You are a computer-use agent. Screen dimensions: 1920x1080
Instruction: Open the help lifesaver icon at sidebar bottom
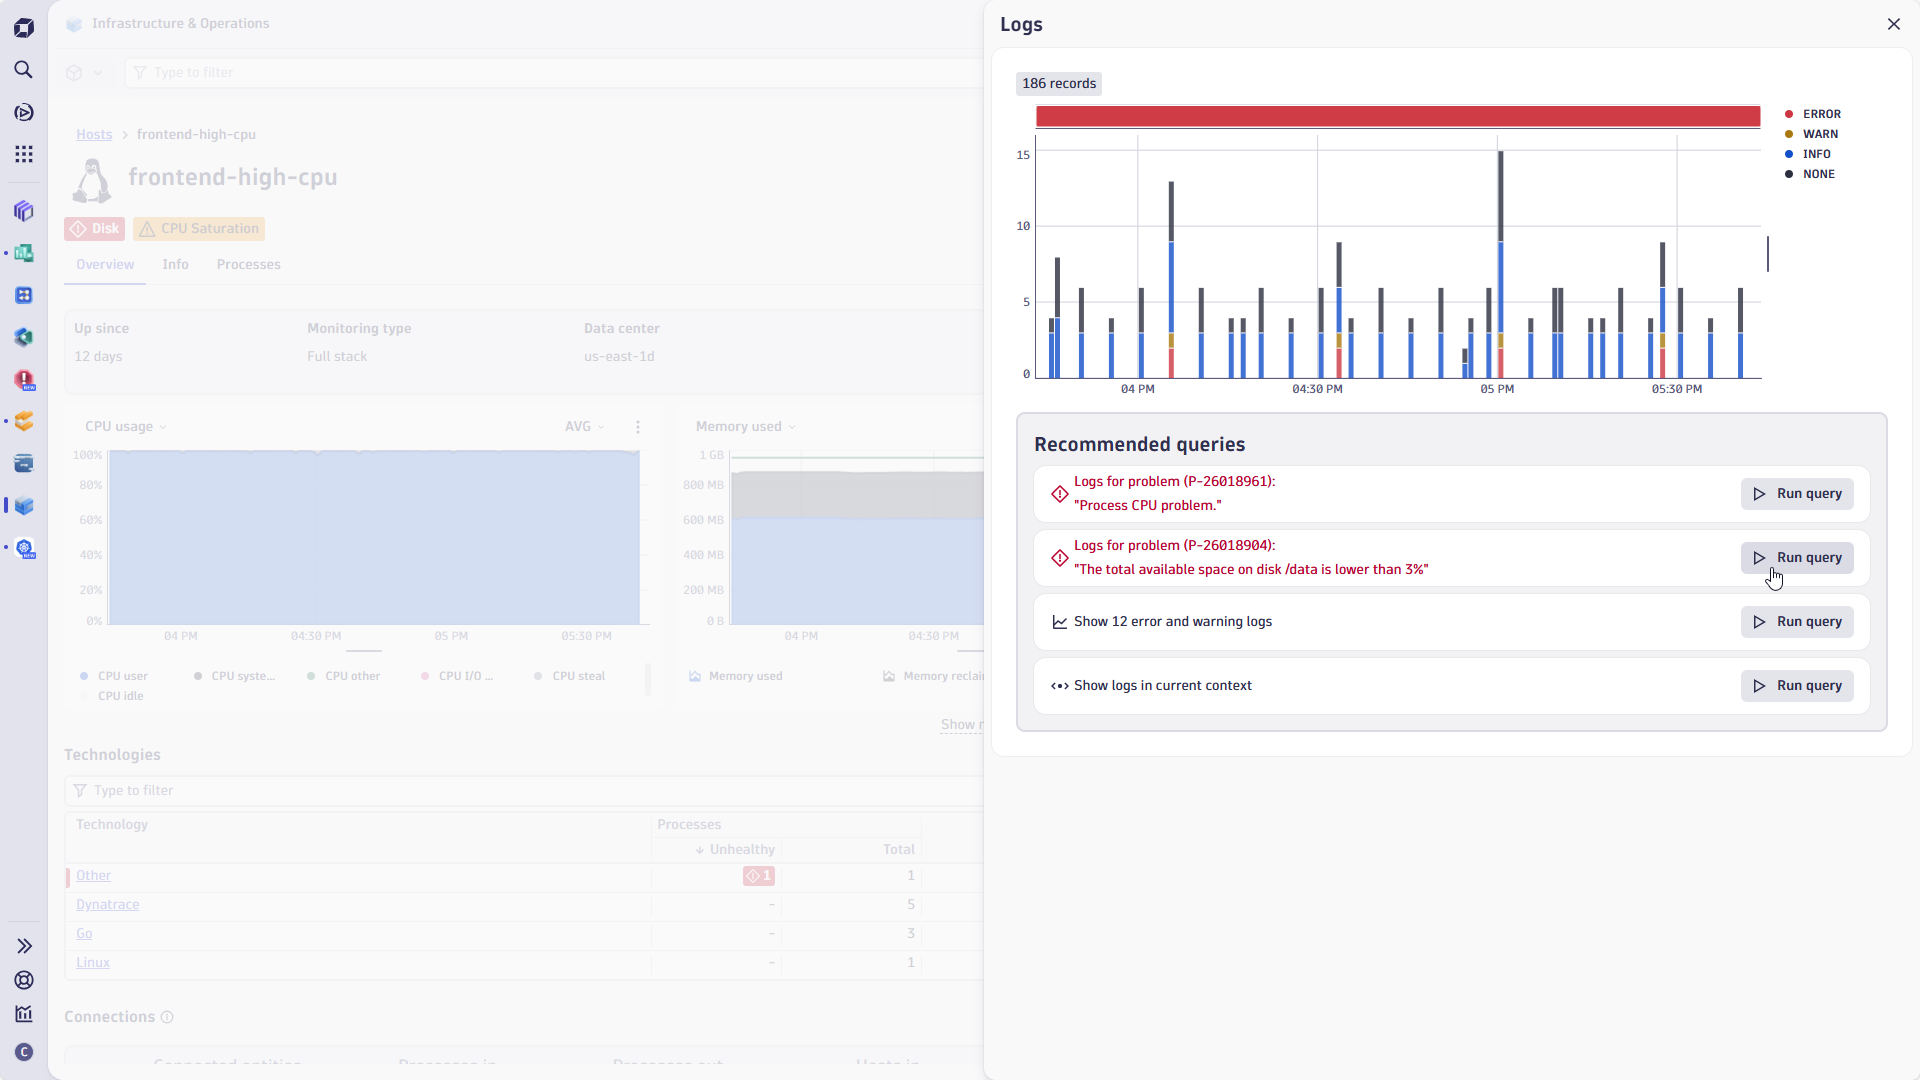pyautogui.click(x=24, y=980)
